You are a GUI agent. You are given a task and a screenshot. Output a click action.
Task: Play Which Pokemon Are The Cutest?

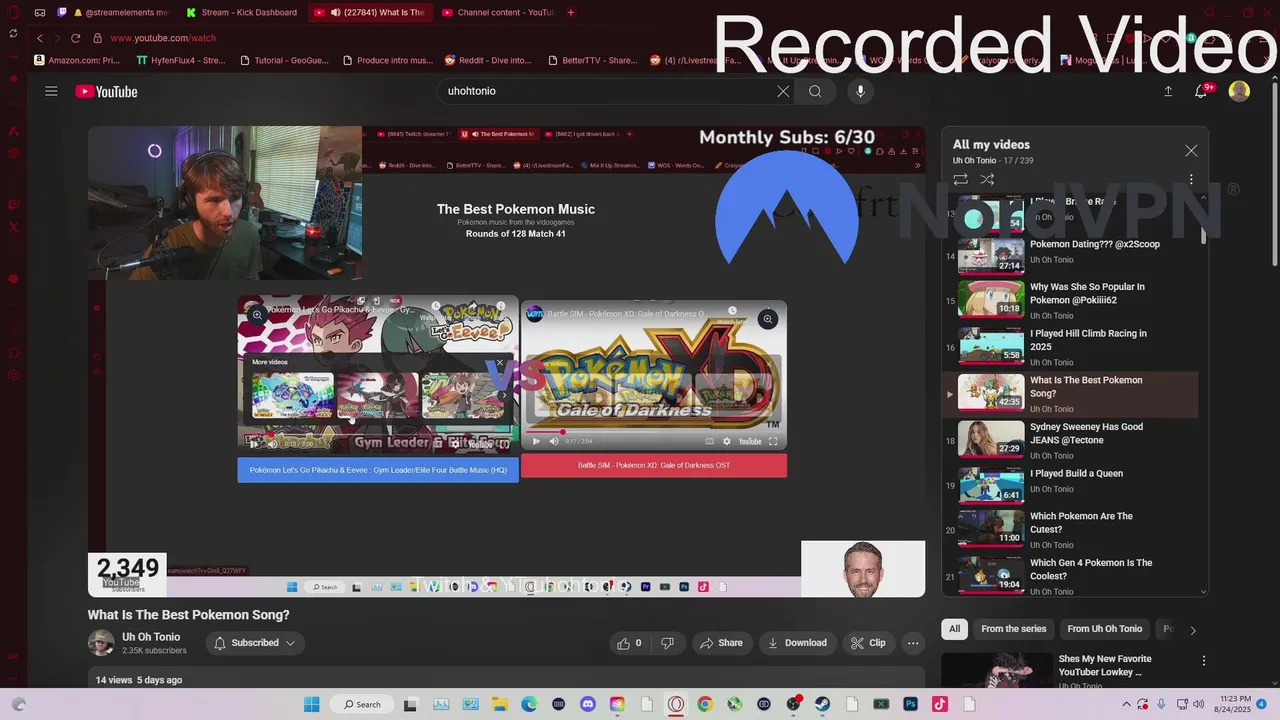(x=1070, y=532)
